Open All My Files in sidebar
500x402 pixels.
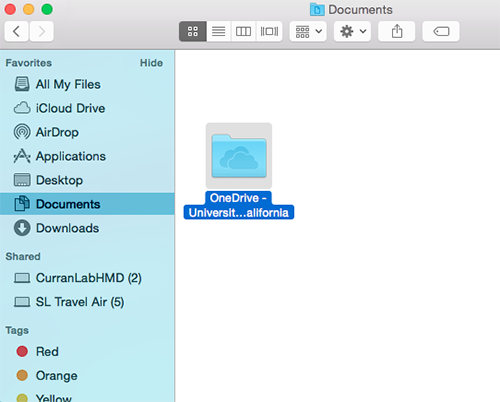click(87, 84)
